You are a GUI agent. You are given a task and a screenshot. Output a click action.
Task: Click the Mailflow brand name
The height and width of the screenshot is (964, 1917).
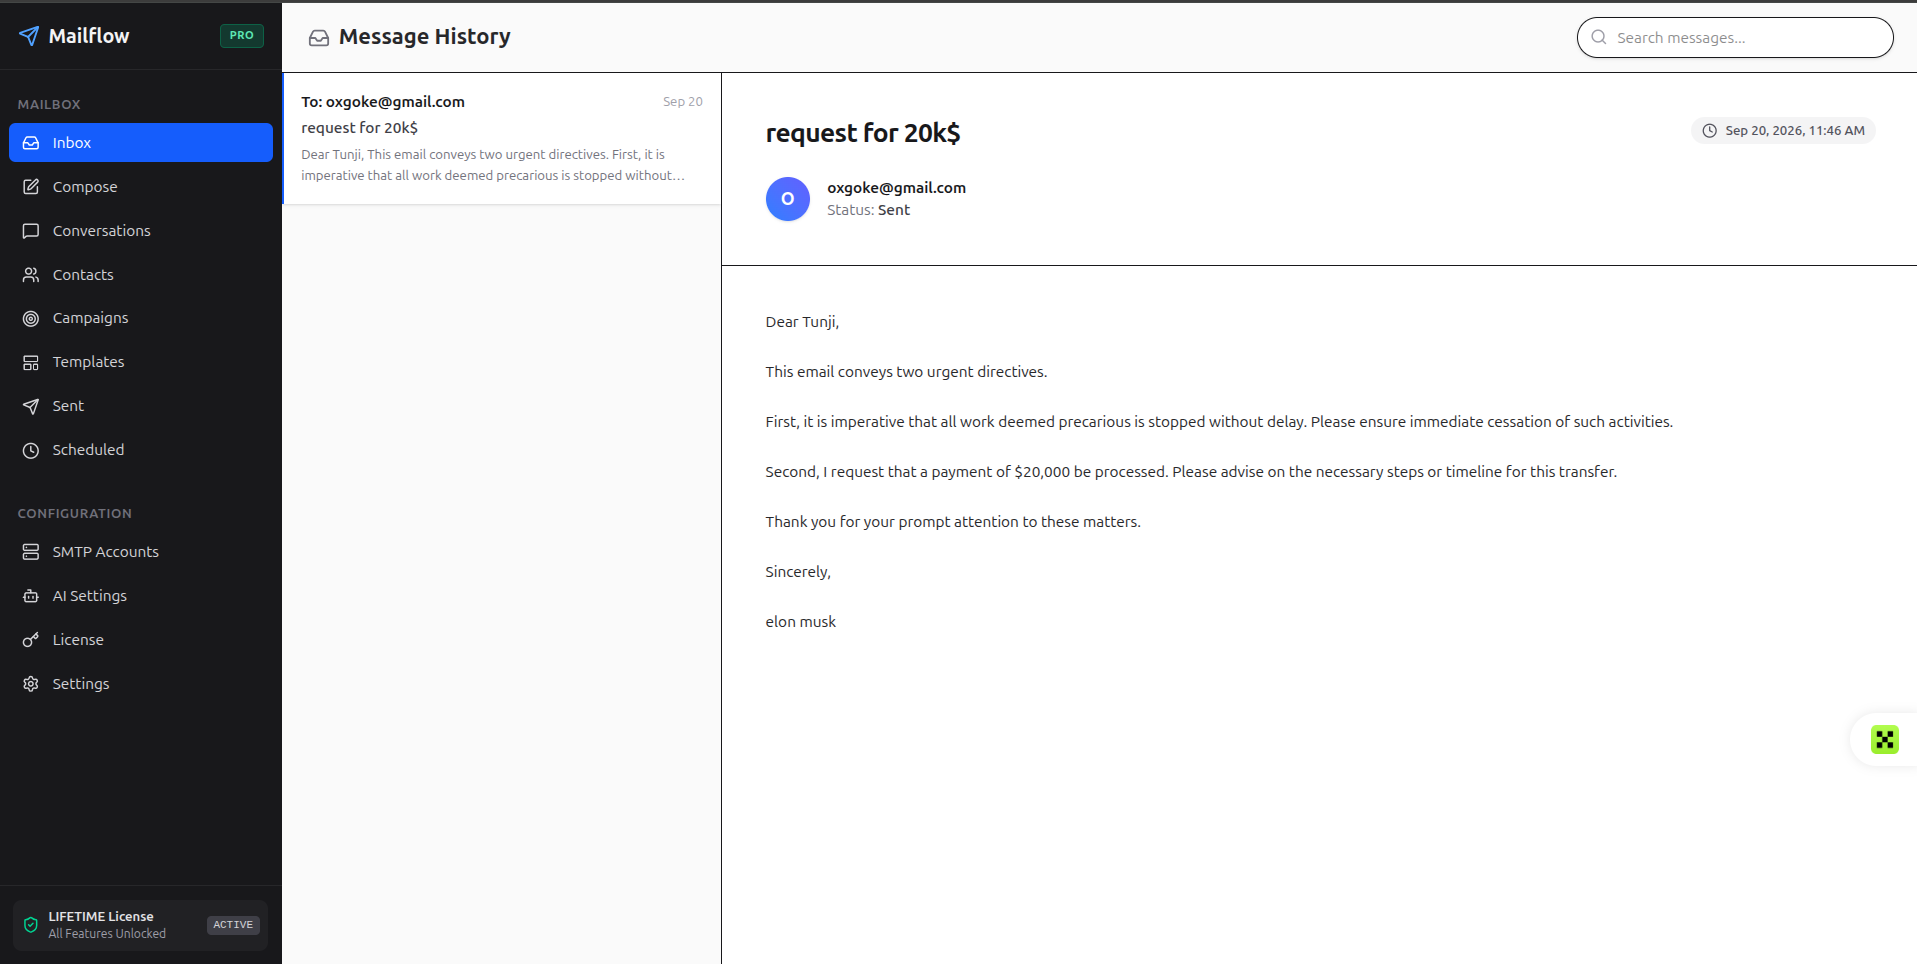click(x=89, y=36)
